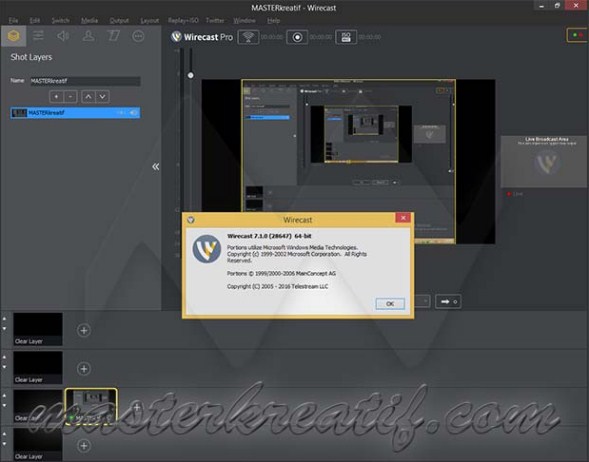589x462 pixels.
Task: Click OK in the Wirecast about dialog
Action: click(x=390, y=303)
